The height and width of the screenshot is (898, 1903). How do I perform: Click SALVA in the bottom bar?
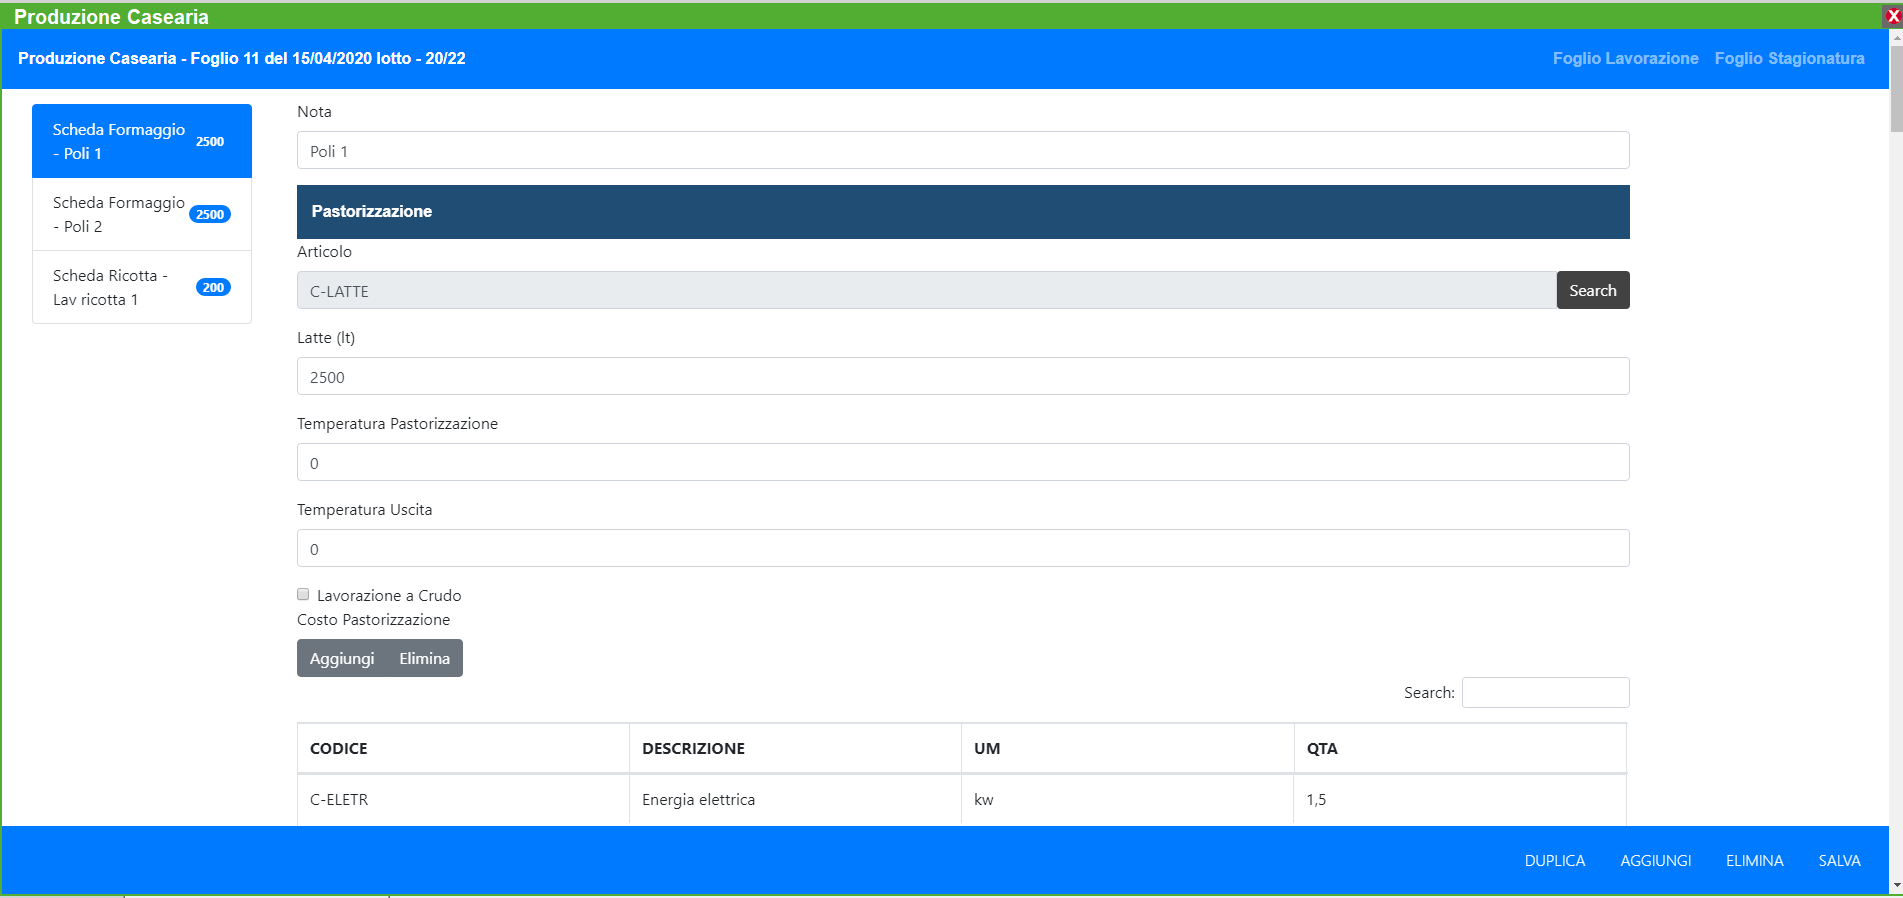(1838, 860)
